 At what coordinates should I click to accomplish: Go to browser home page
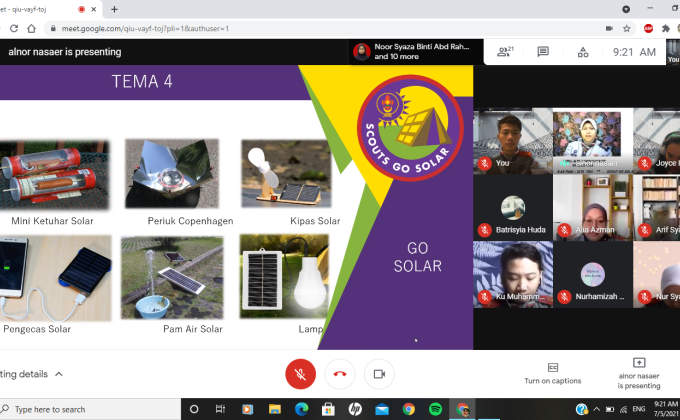pos(31,29)
